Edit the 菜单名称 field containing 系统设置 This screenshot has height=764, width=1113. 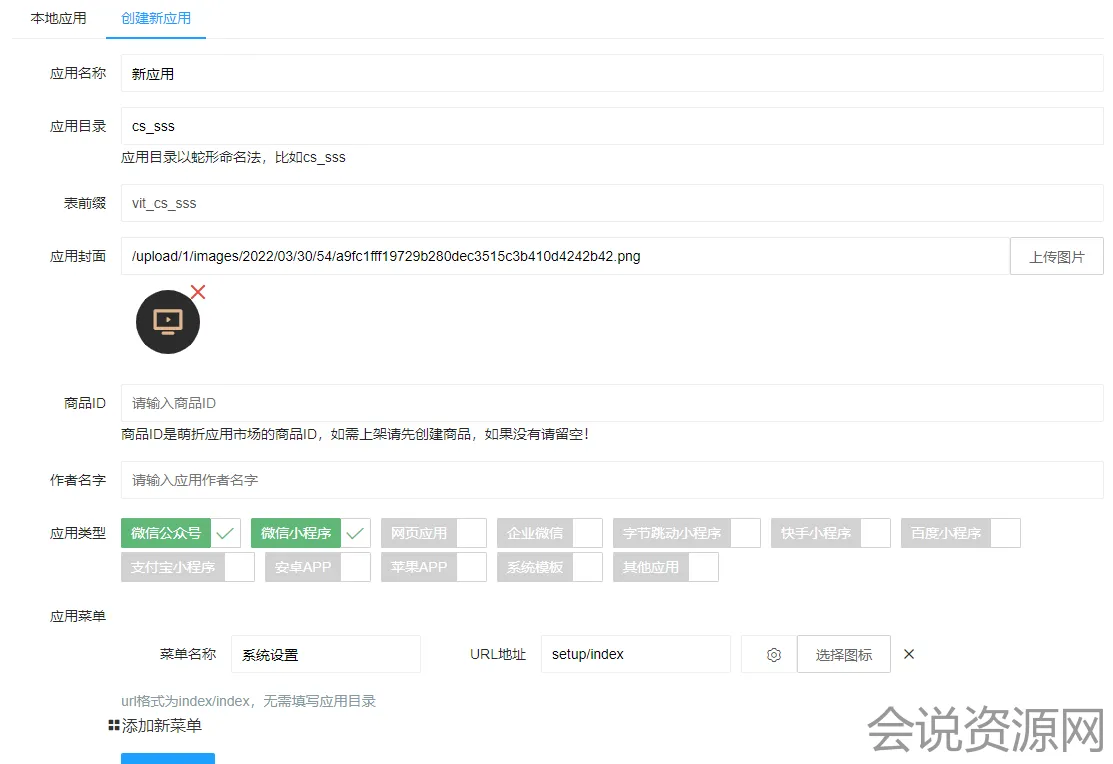point(325,655)
